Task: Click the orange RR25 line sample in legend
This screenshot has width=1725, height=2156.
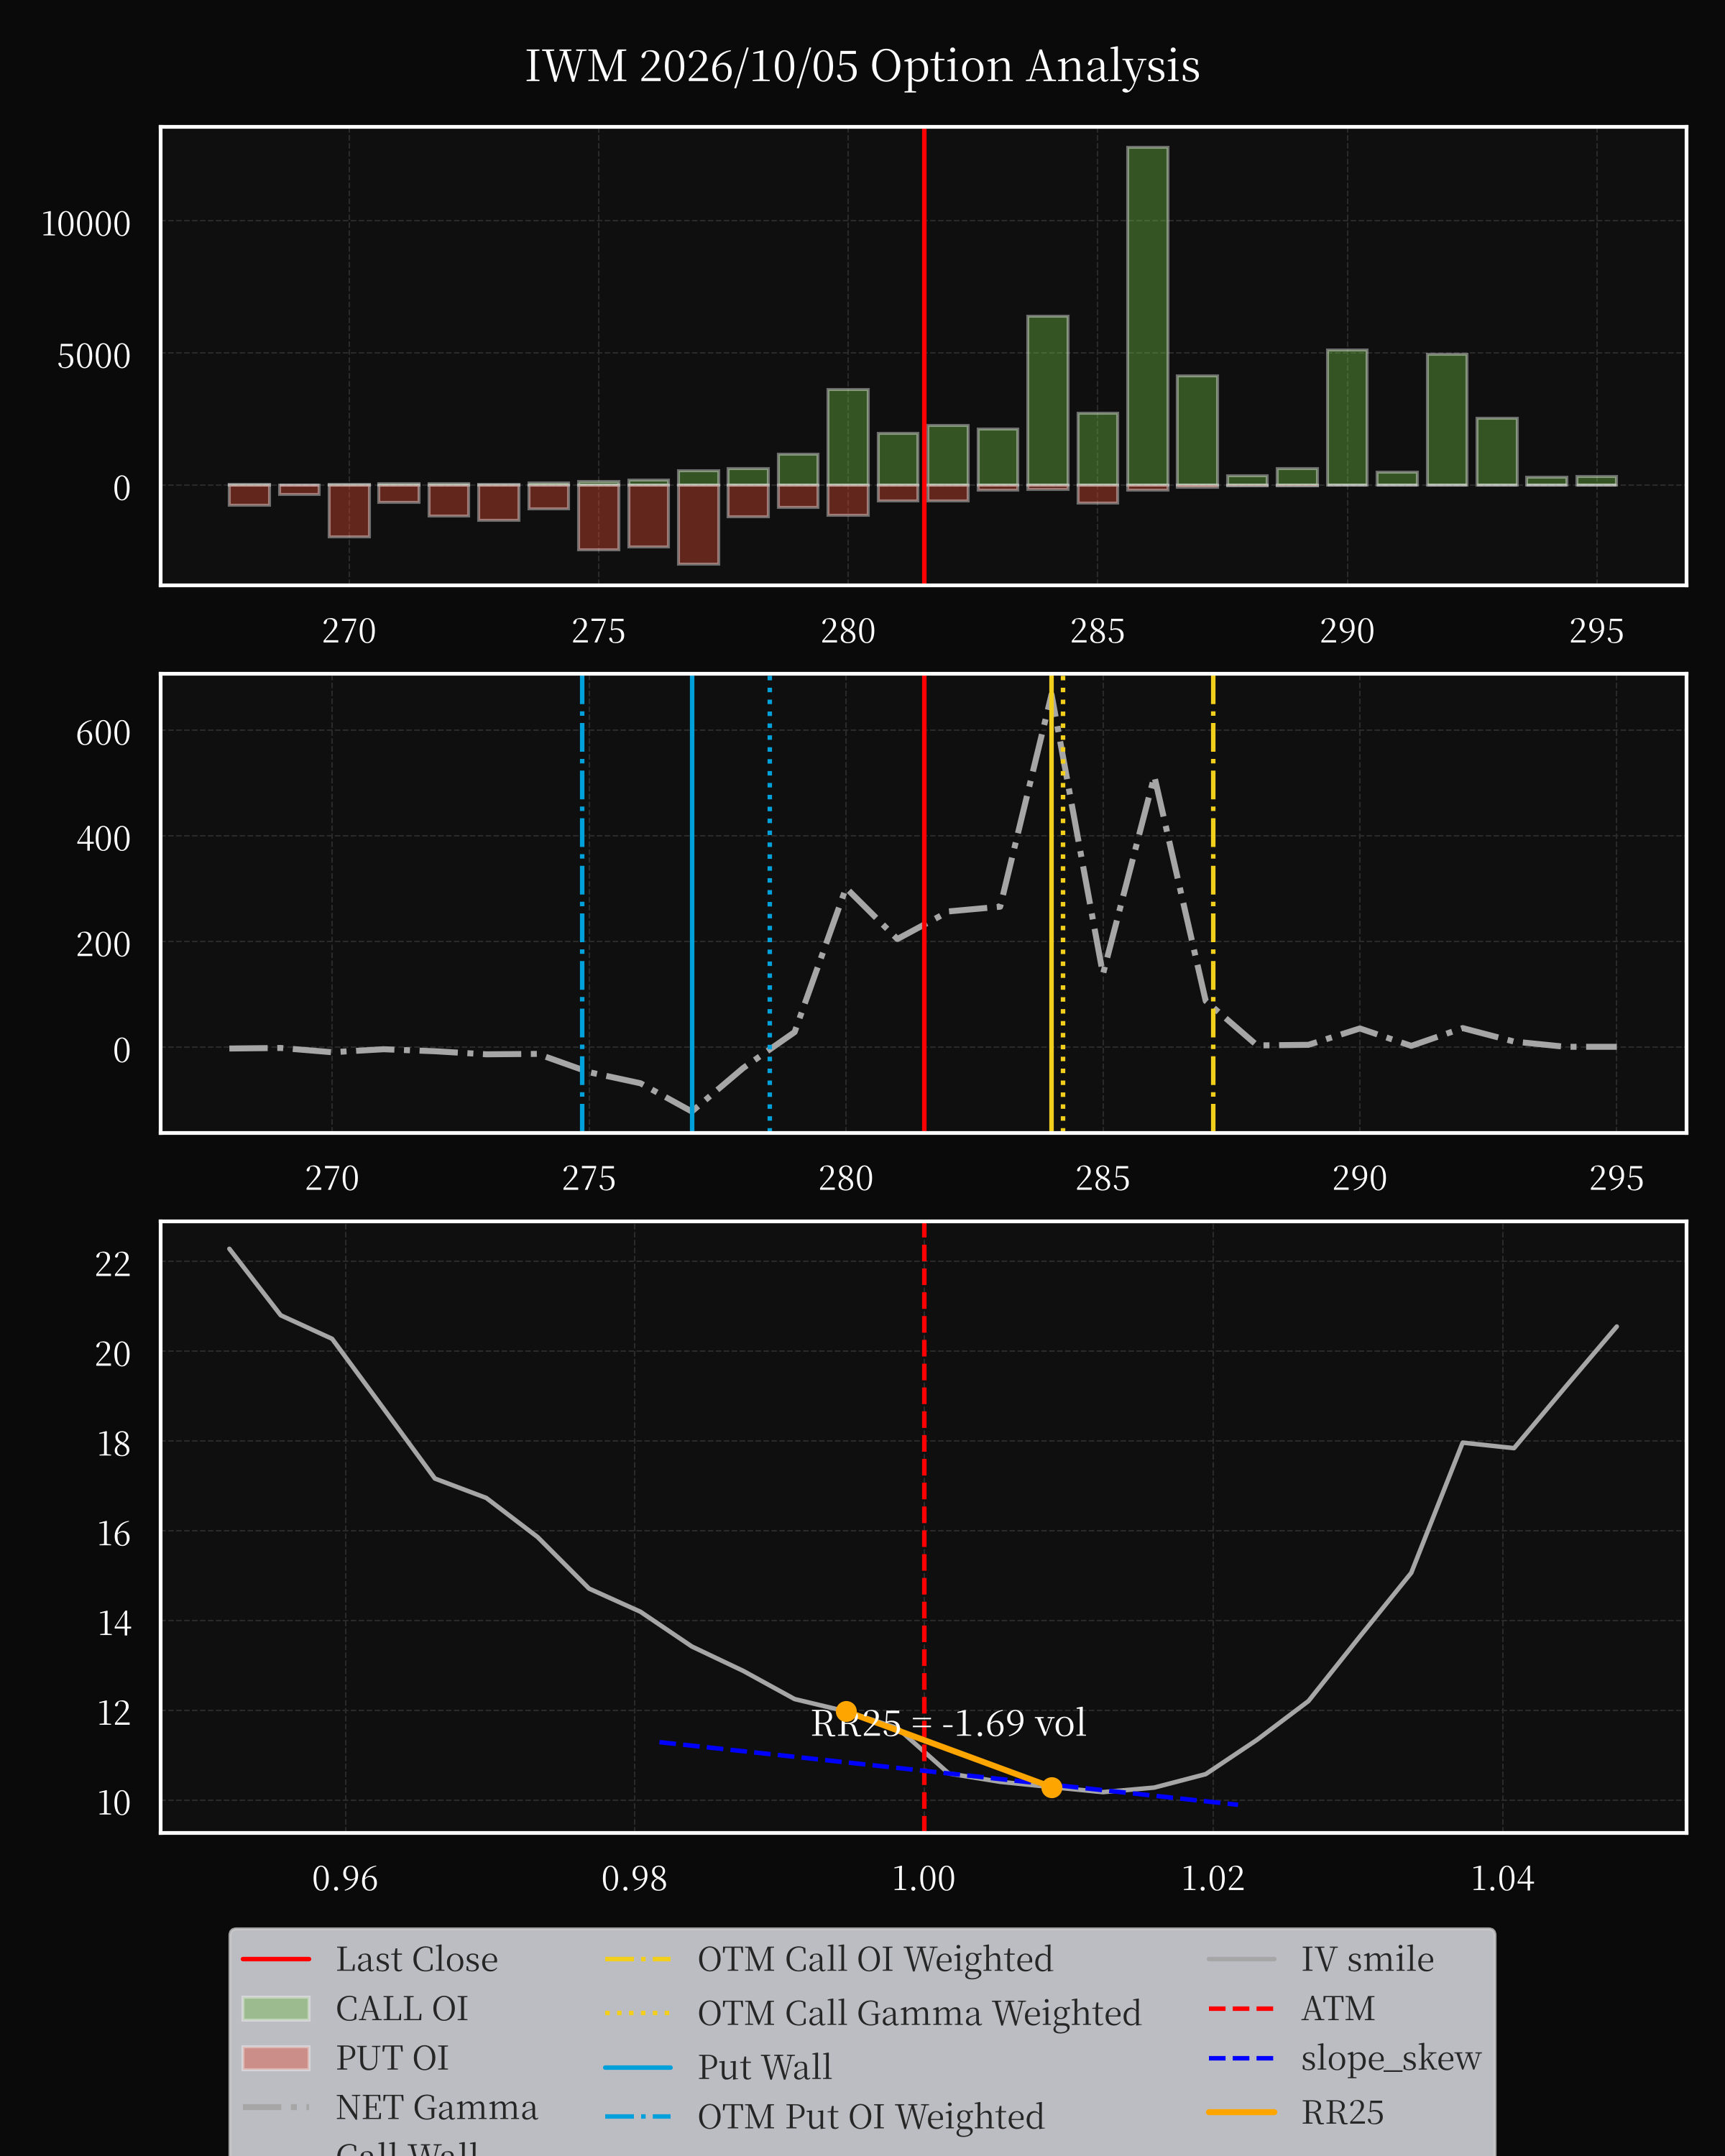Action: 1241,2113
